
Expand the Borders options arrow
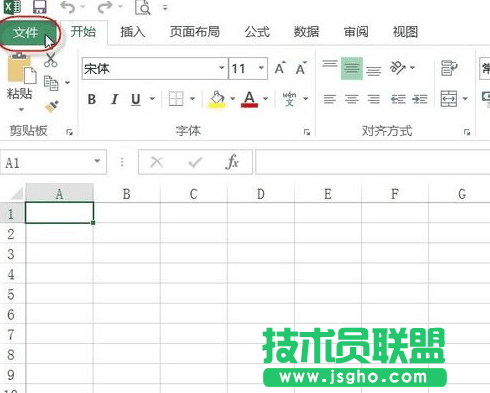click(192, 98)
